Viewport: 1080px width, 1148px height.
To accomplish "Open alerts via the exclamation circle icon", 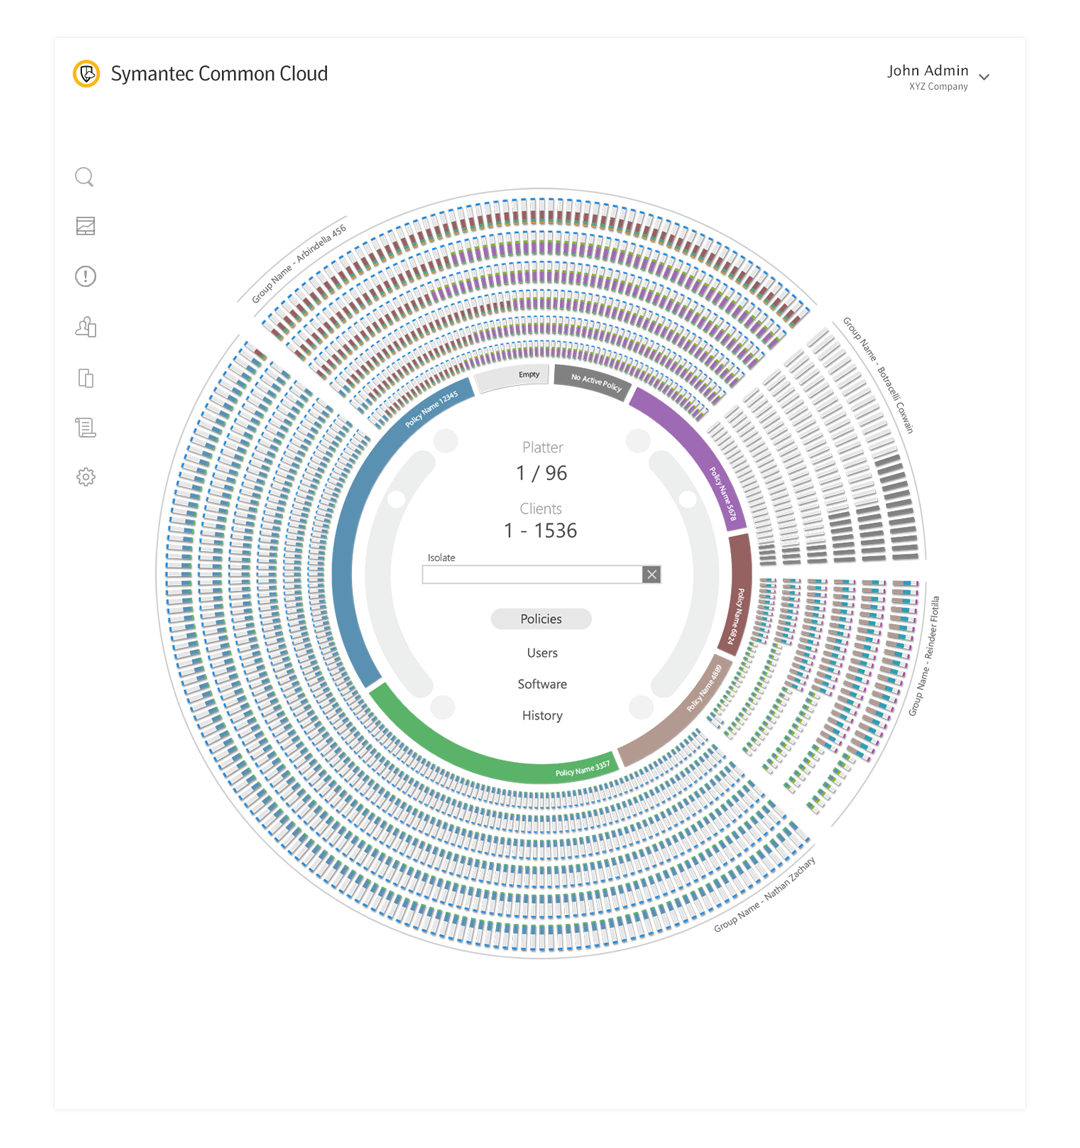I will (85, 277).
